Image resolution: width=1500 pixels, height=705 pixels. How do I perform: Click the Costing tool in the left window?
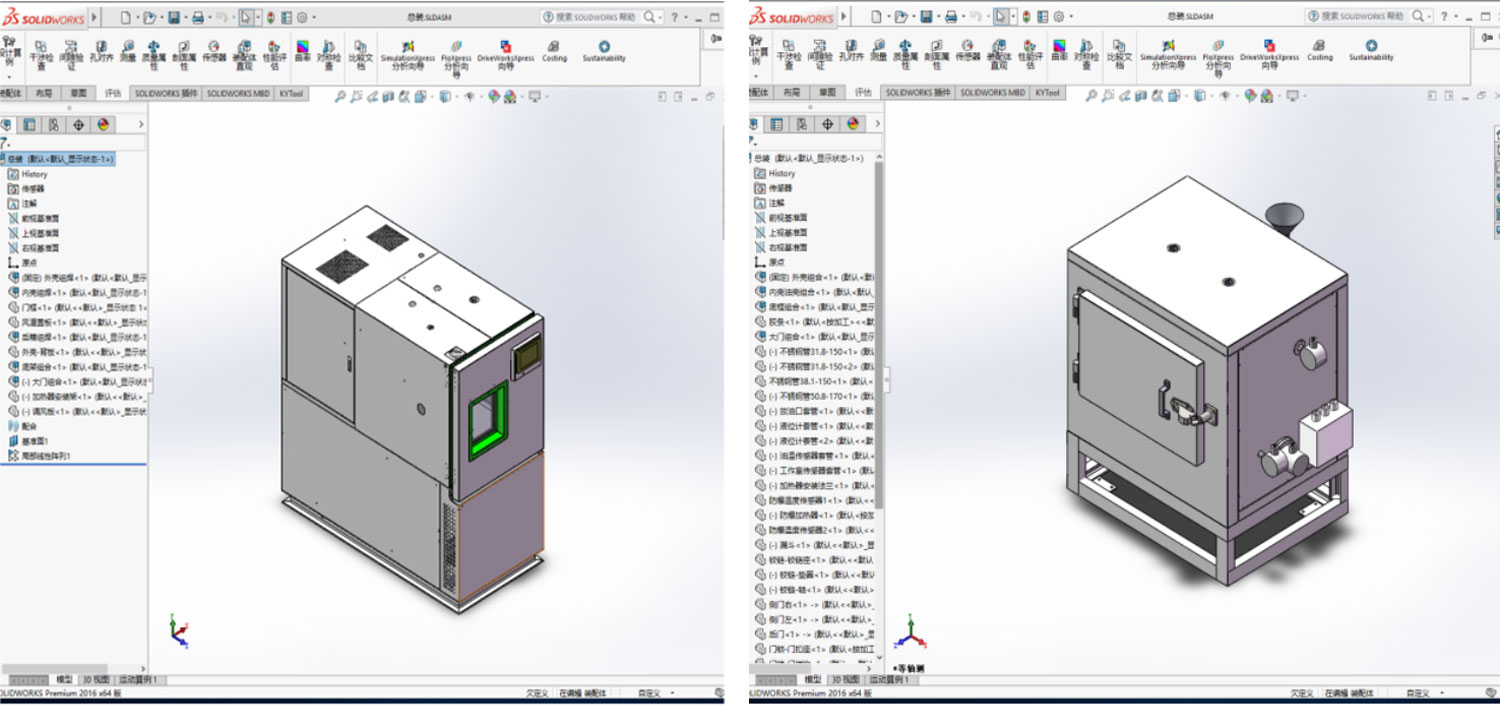pos(554,51)
